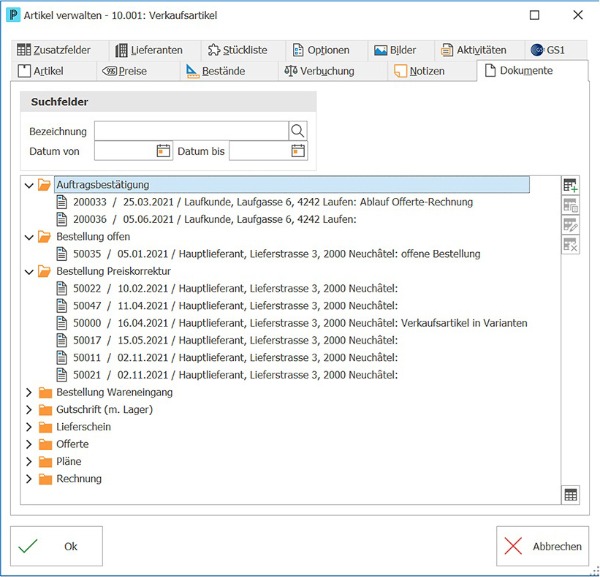This screenshot has width=600, height=577.
Task: Click the Lieferschein folder icon
Action: [x=45, y=427]
